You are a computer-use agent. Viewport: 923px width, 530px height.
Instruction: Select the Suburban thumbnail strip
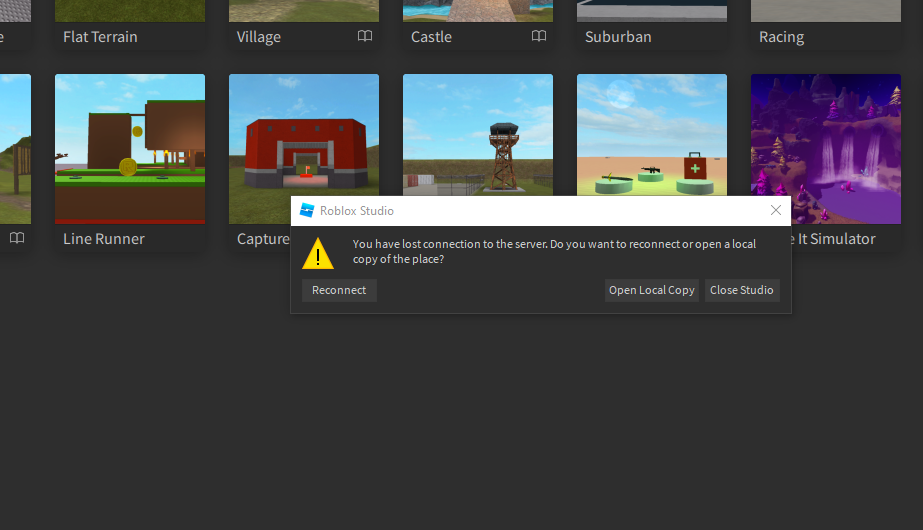[x=652, y=11]
